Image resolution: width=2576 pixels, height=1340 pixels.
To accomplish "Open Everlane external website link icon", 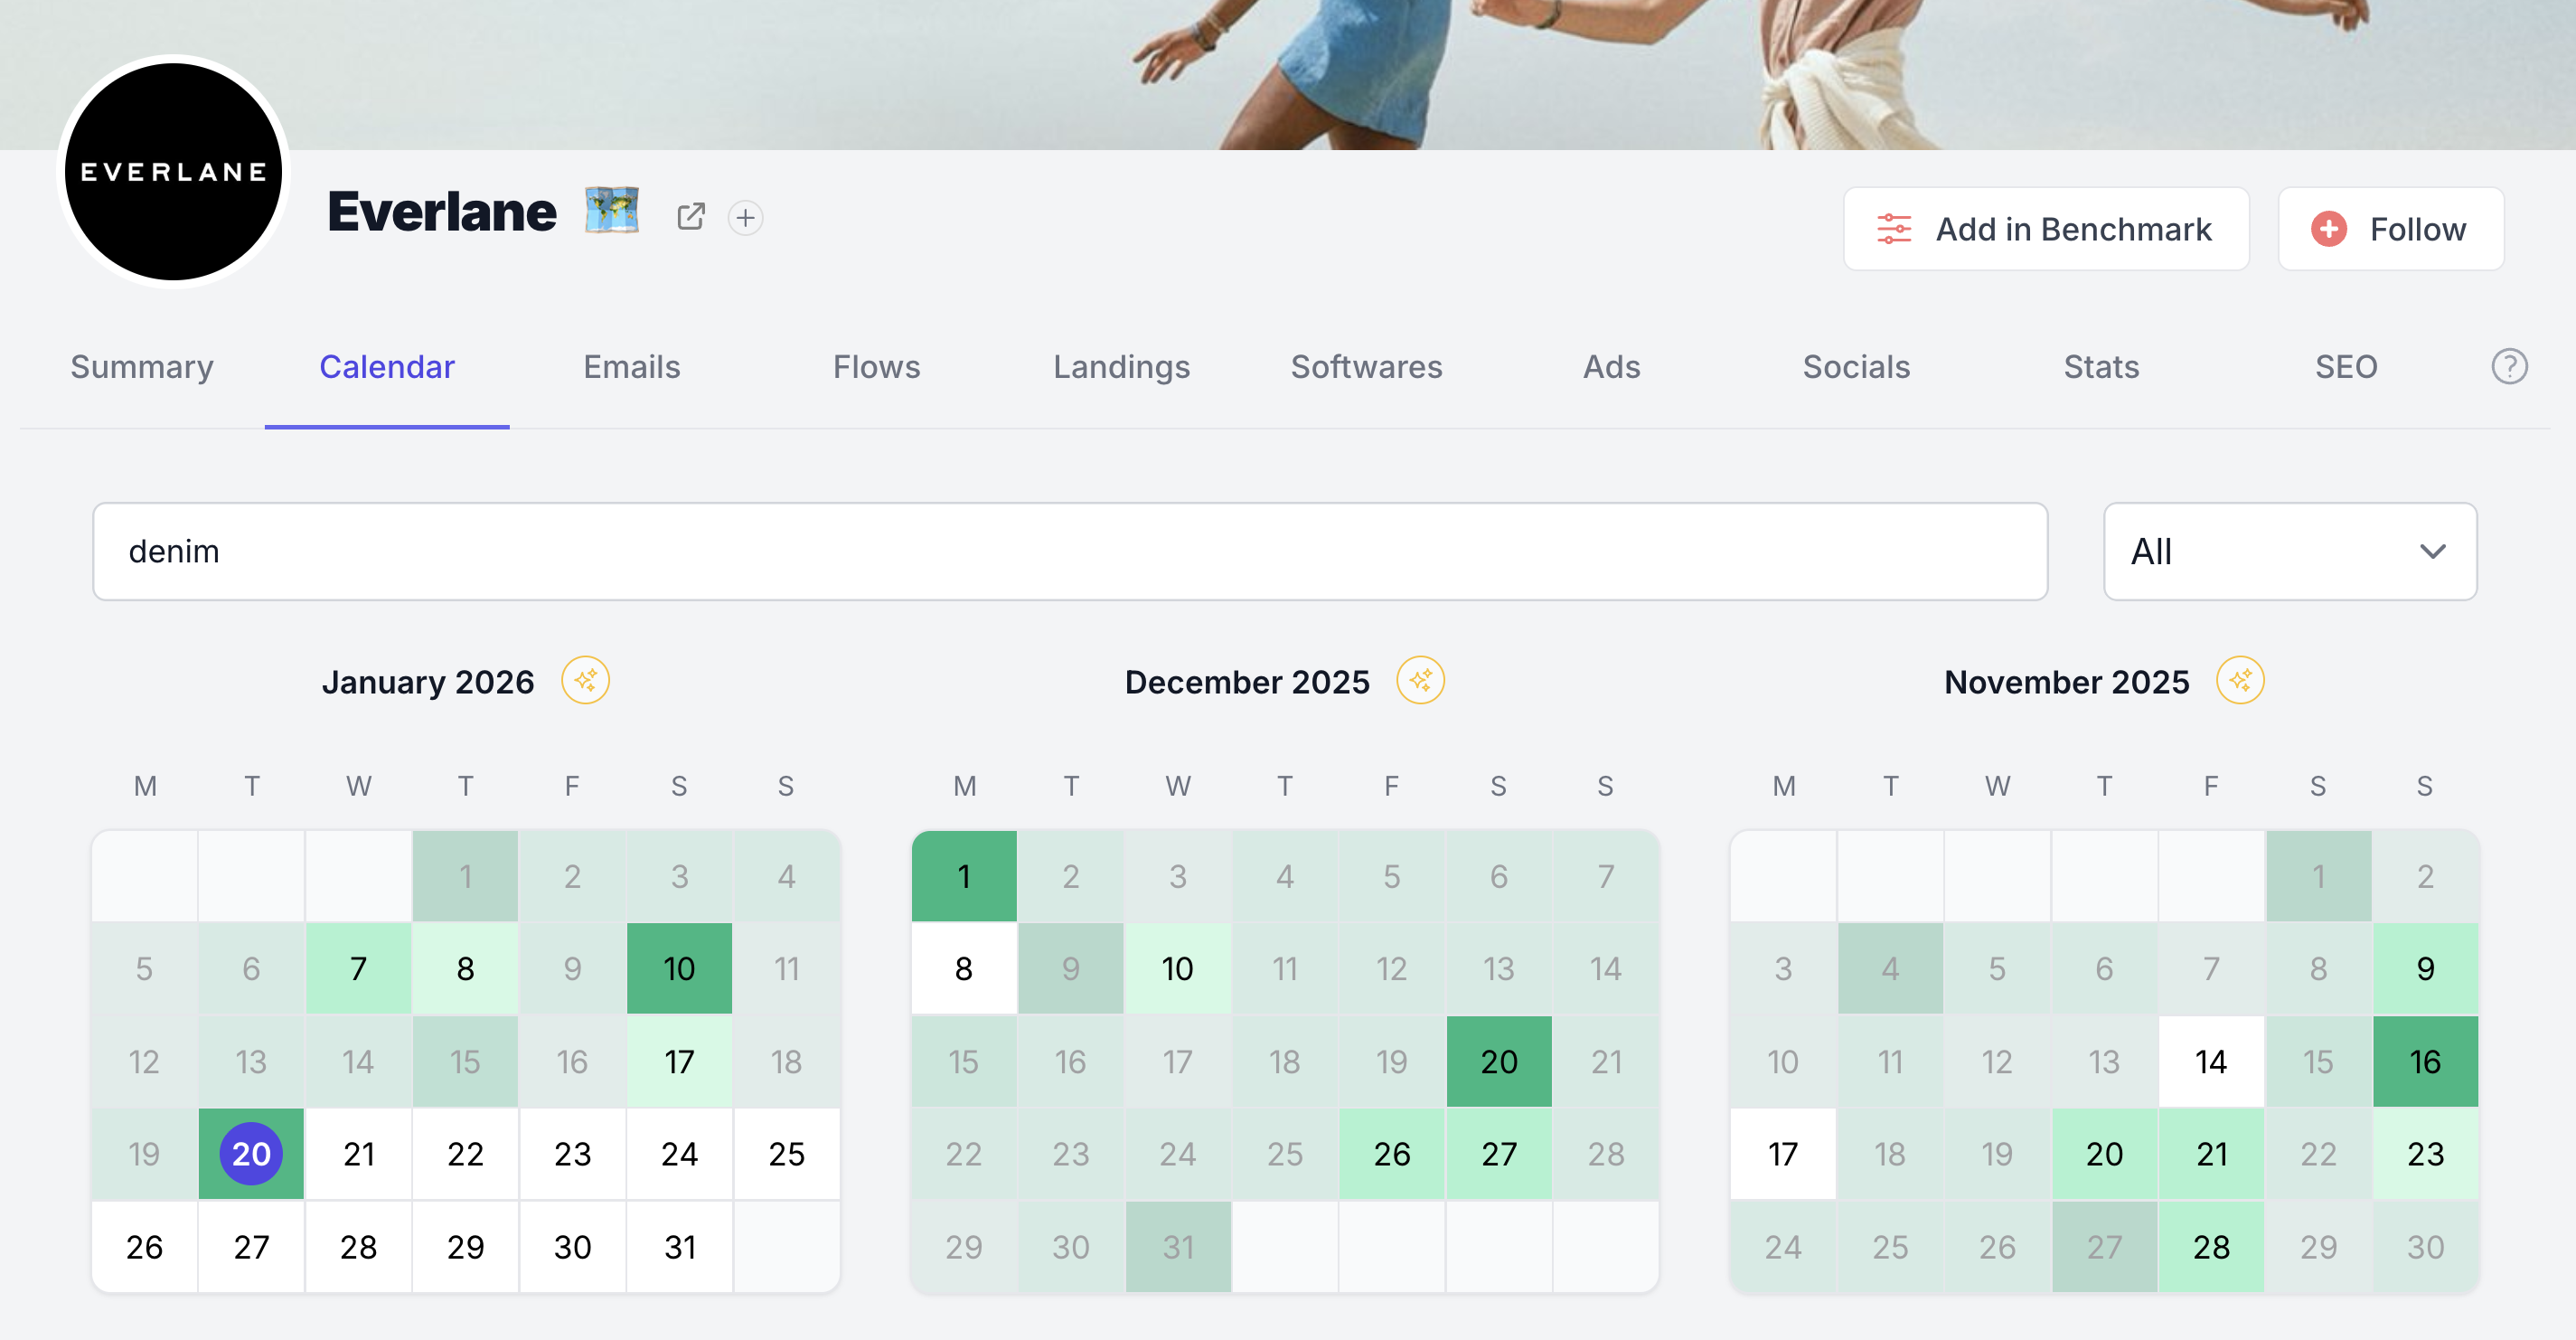I will pyautogui.click(x=690, y=216).
